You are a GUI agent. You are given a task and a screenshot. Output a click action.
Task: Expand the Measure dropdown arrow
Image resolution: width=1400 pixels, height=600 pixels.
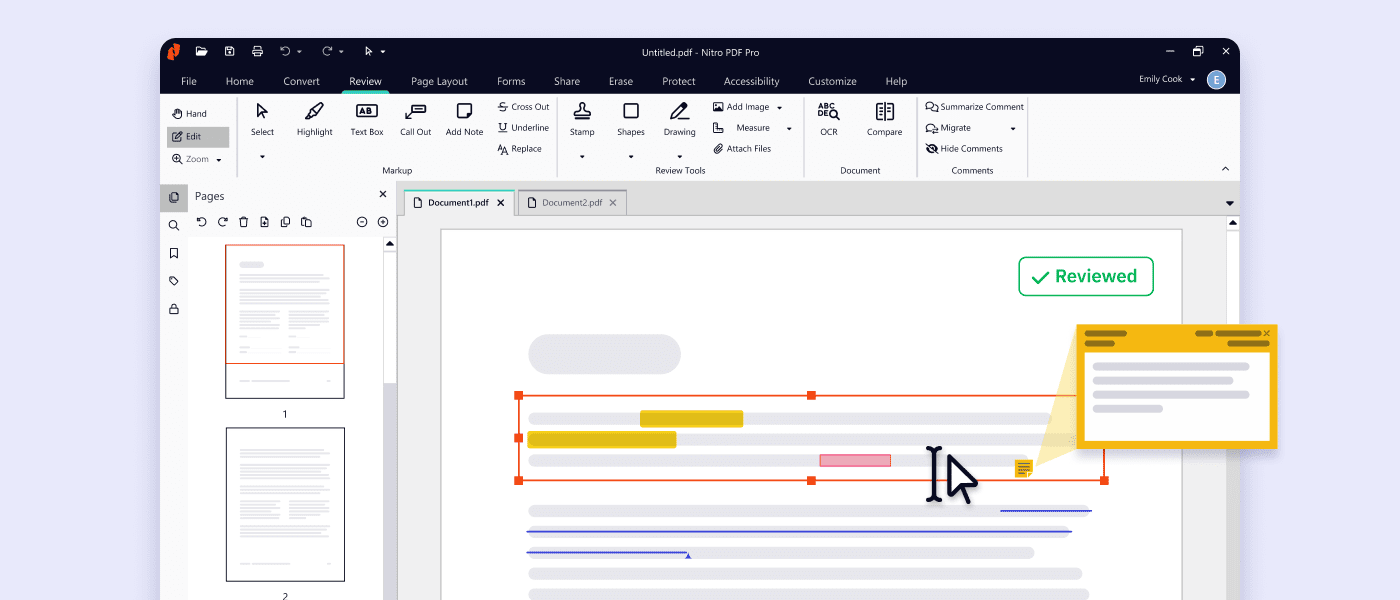788,128
